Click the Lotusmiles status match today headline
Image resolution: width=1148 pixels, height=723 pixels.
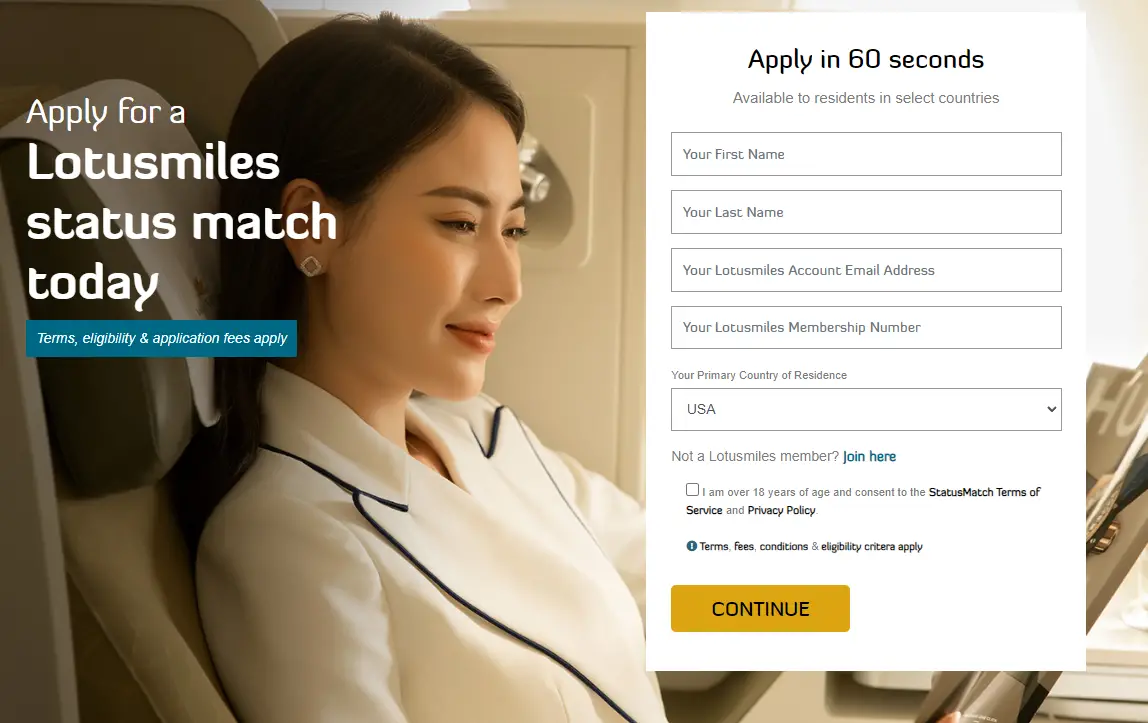(182, 223)
